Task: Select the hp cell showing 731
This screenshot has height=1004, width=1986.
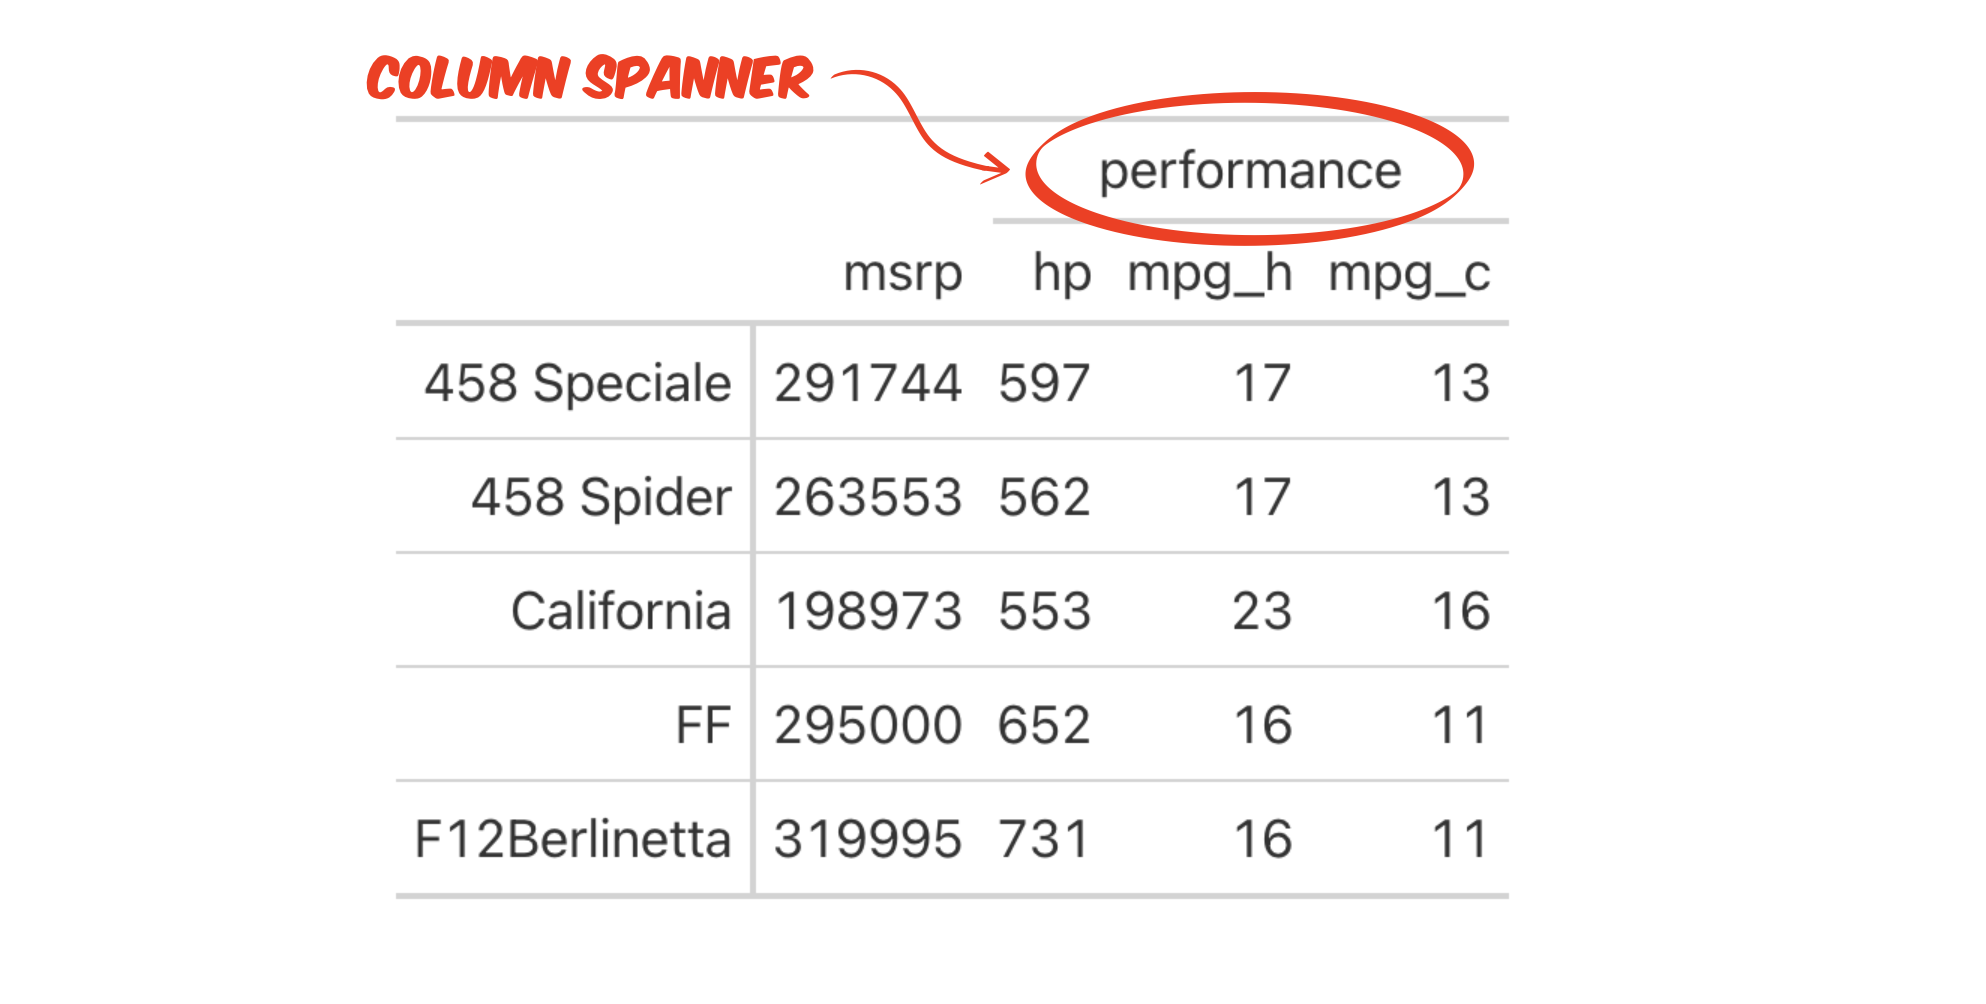Action: tap(1043, 839)
